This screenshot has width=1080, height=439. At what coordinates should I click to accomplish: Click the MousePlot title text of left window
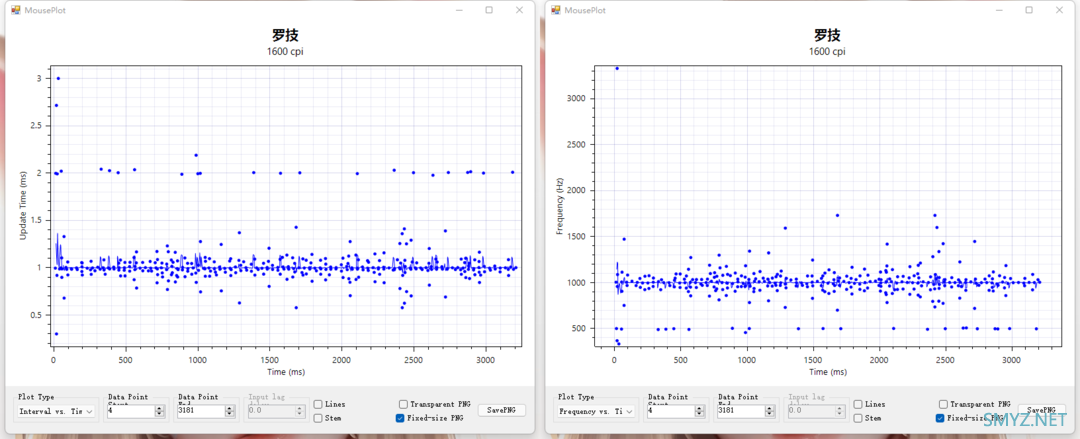(x=45, y=10)
